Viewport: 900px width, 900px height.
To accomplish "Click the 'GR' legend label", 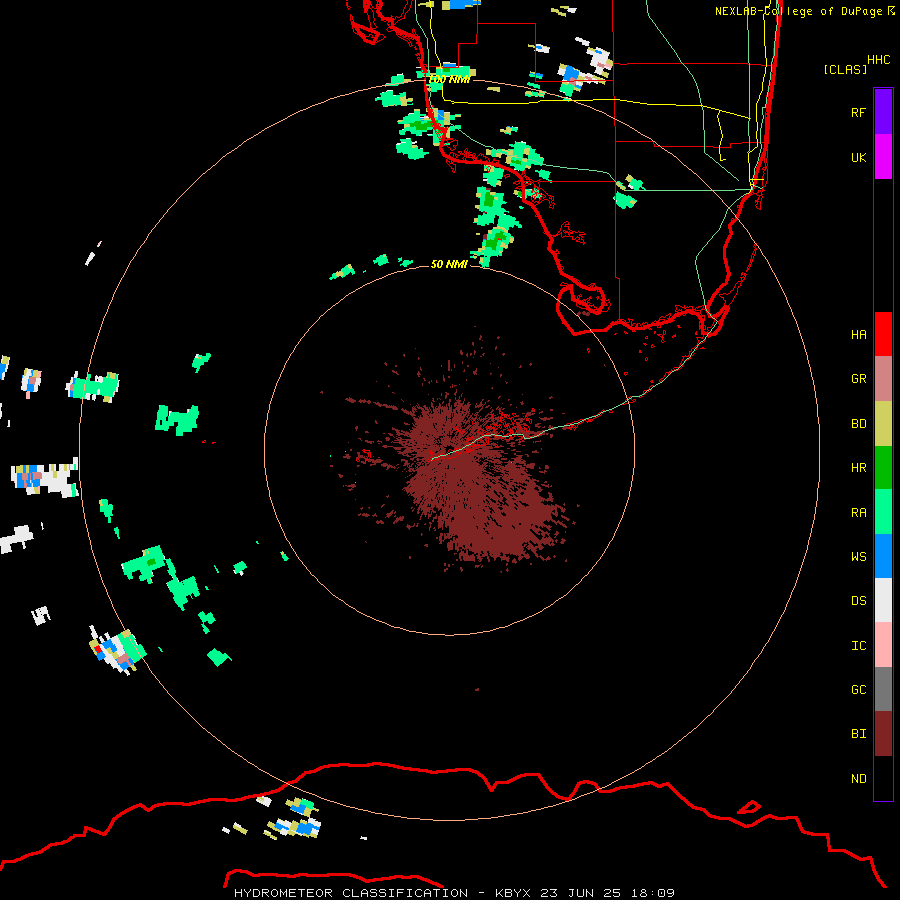I will [858, 378].
